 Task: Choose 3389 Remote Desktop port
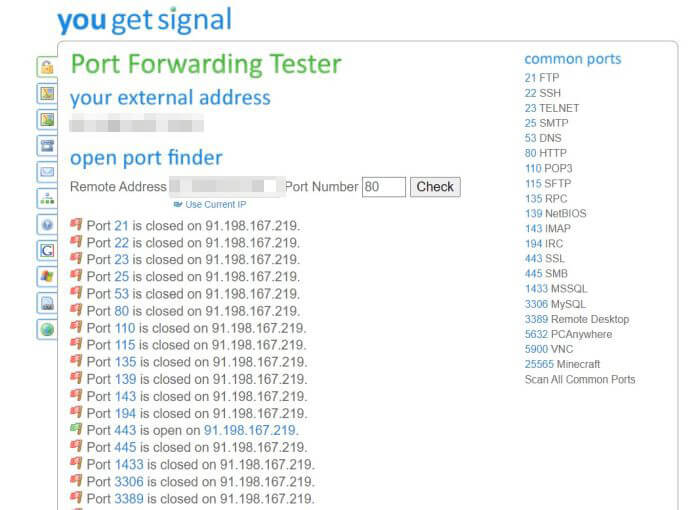point(577,319)
